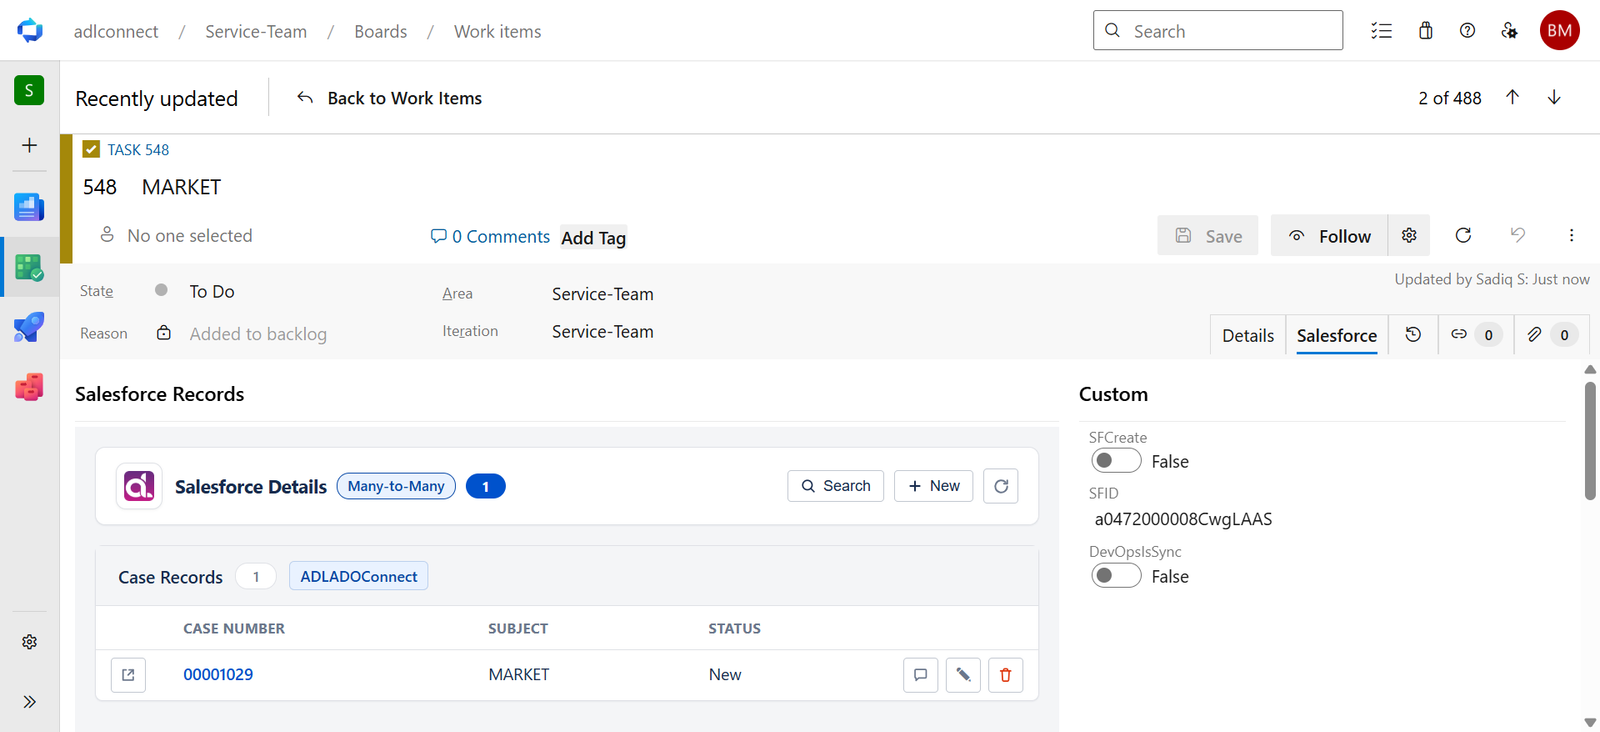Toggle the DevOpsIsSync switch
The height and width of the screenshot is (732, 1600).
click(1116, 575)
